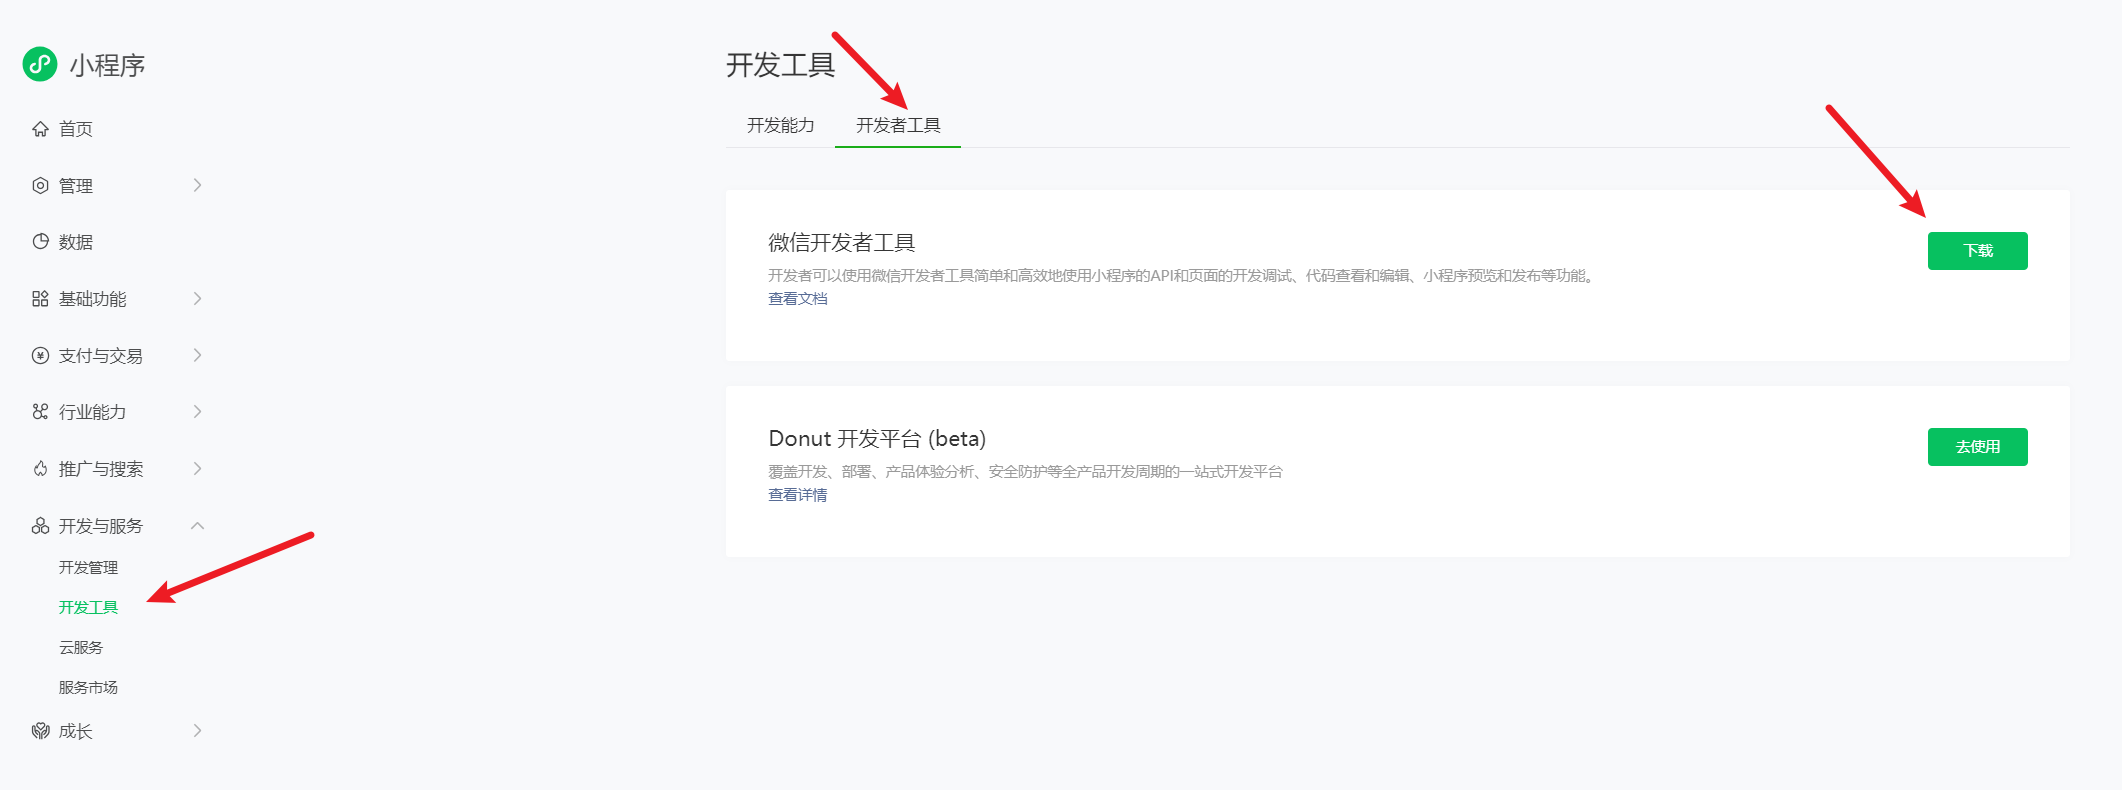Image resolution: width=2122 pixels, height=790 pixels.
Task: Click the 推广与搜索 flame icon
Action: (40, 468)
